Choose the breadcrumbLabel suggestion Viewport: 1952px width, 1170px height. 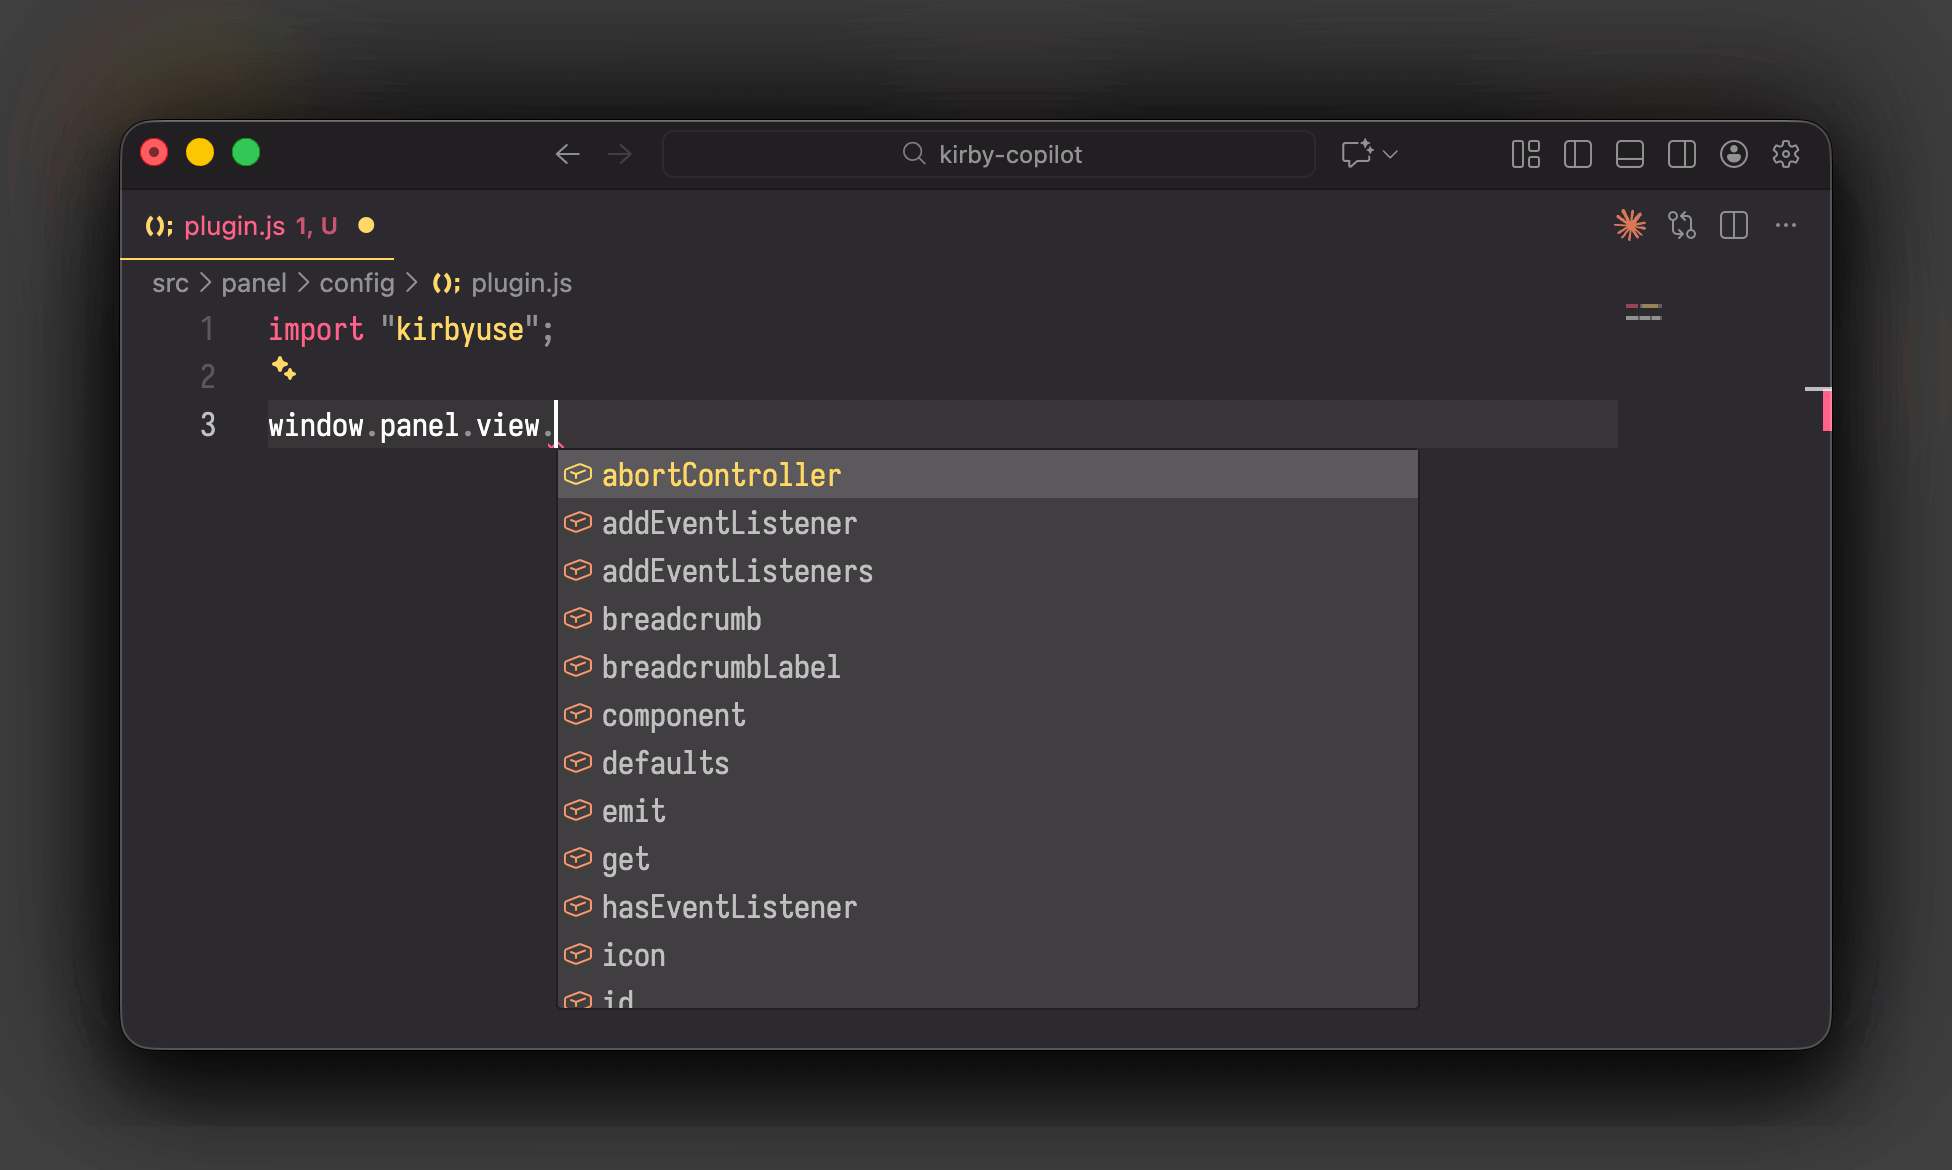(x=988, y=667)
